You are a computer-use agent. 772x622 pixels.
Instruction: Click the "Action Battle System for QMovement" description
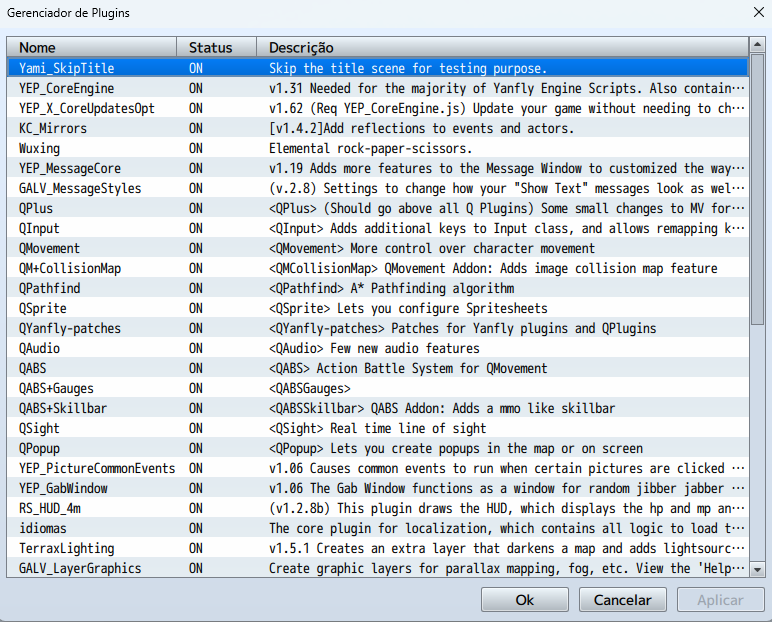432,368
